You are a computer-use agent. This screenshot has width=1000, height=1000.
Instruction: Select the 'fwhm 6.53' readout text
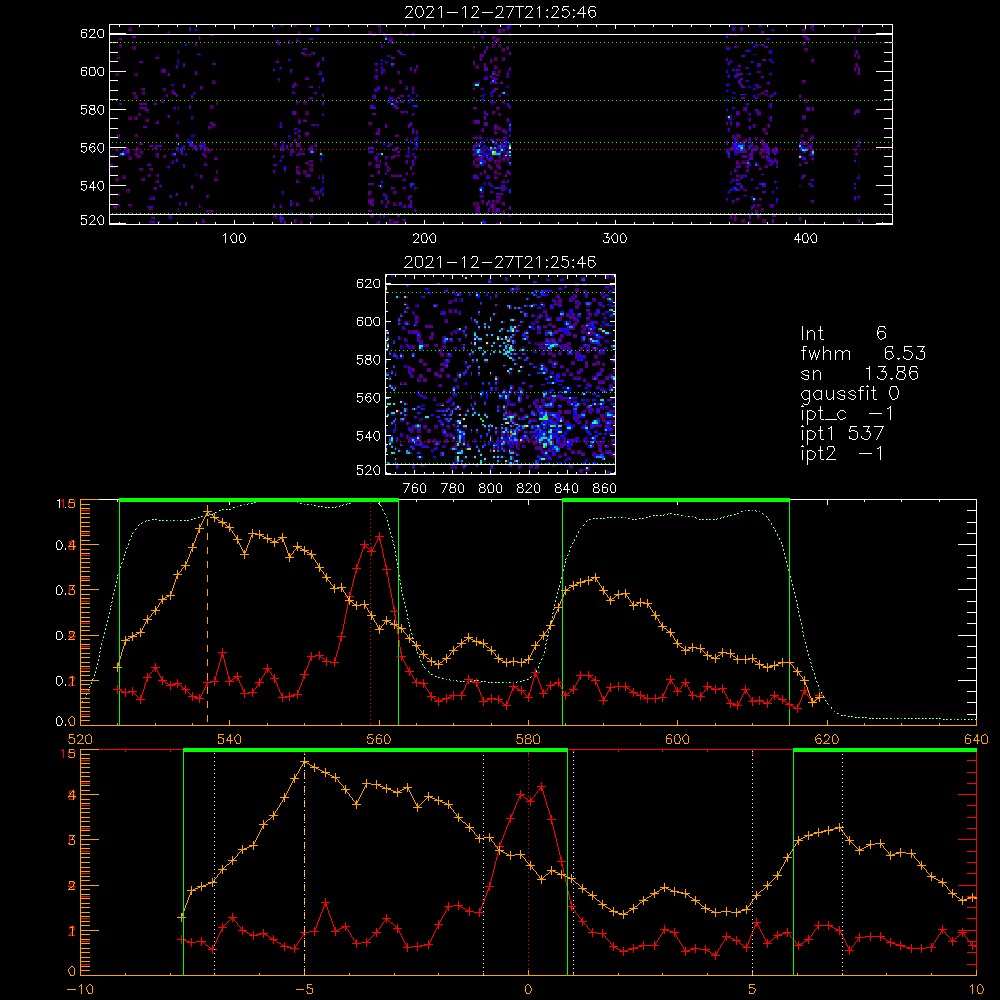(863, 353)
